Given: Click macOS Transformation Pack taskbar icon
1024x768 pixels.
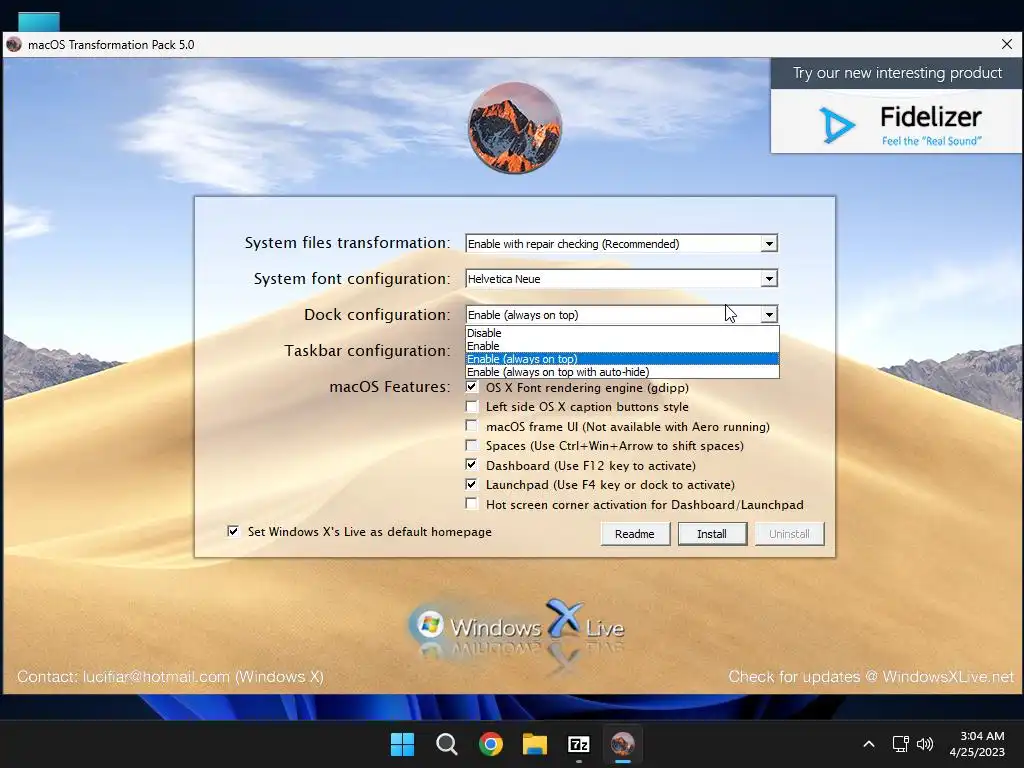Looking at the screenshot, I should 622,744.
